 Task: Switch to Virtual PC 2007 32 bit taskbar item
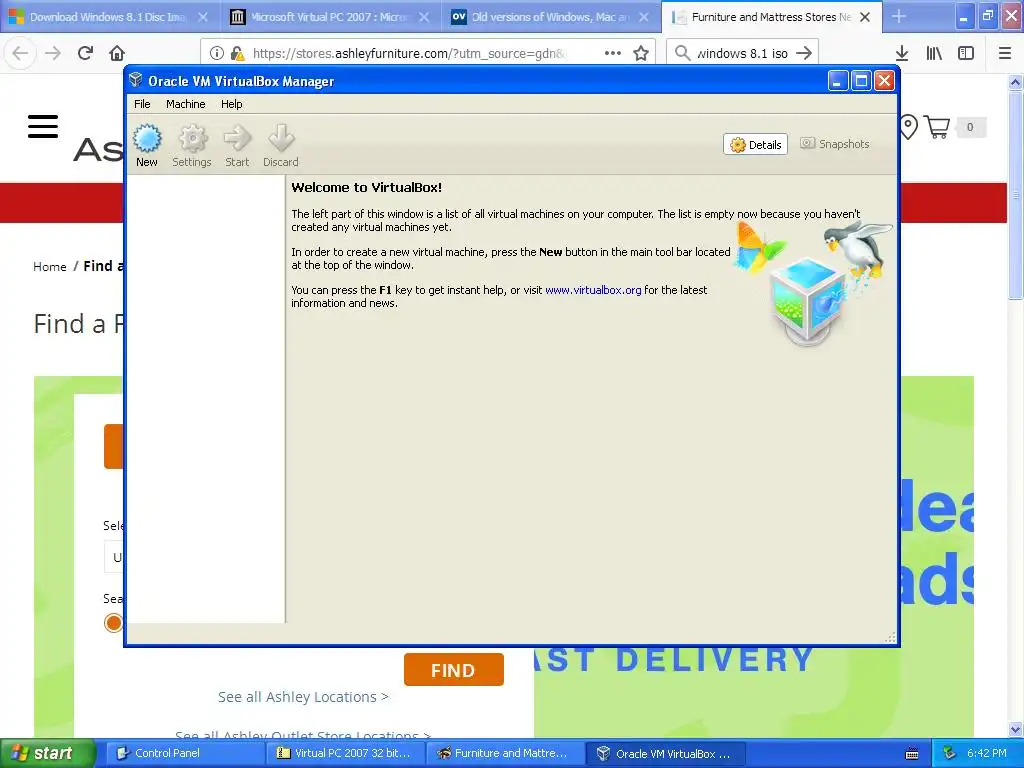345,754
